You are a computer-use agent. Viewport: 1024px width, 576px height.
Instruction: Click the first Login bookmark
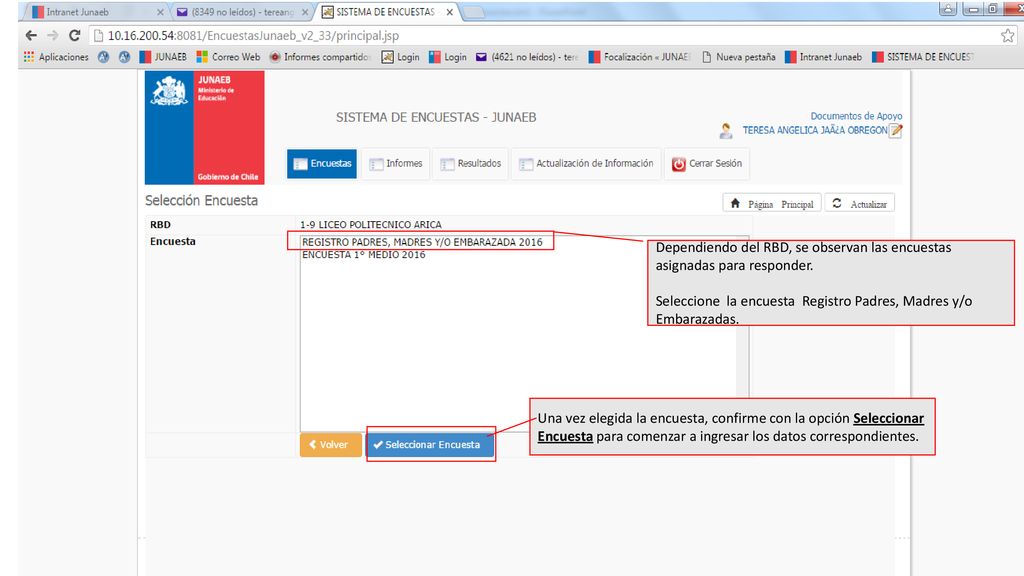pos(401,57)
